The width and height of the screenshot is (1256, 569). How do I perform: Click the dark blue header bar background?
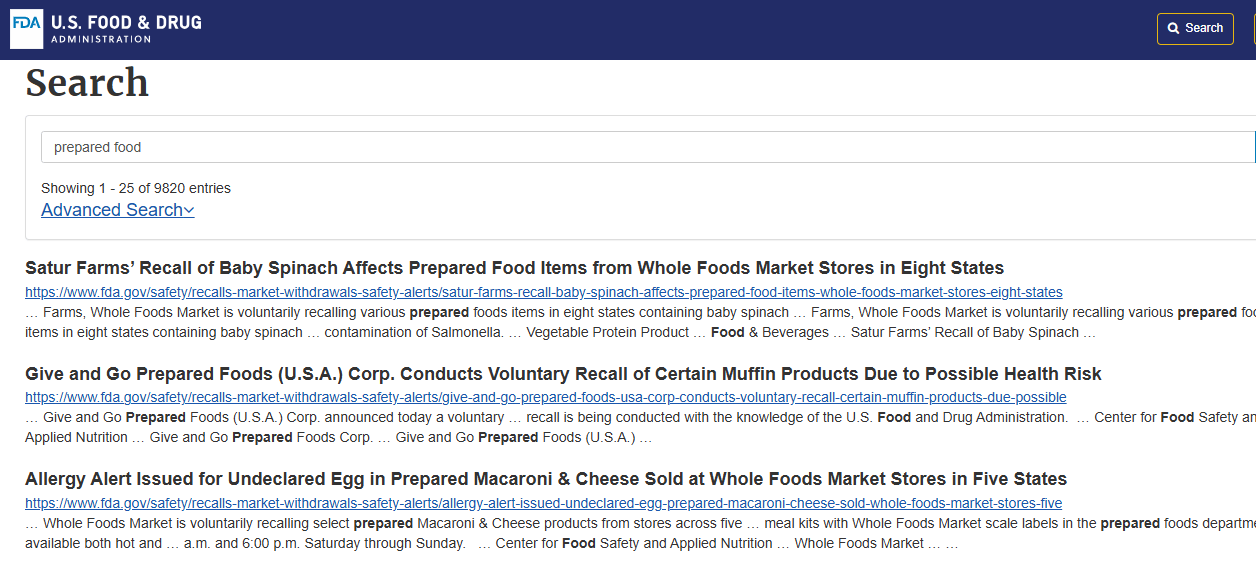click(650, 28)
